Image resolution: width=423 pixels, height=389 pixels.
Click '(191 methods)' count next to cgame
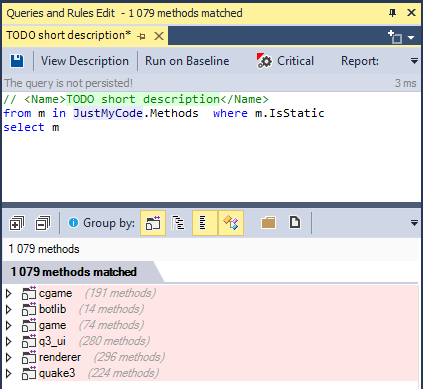[x=120, y=293]
